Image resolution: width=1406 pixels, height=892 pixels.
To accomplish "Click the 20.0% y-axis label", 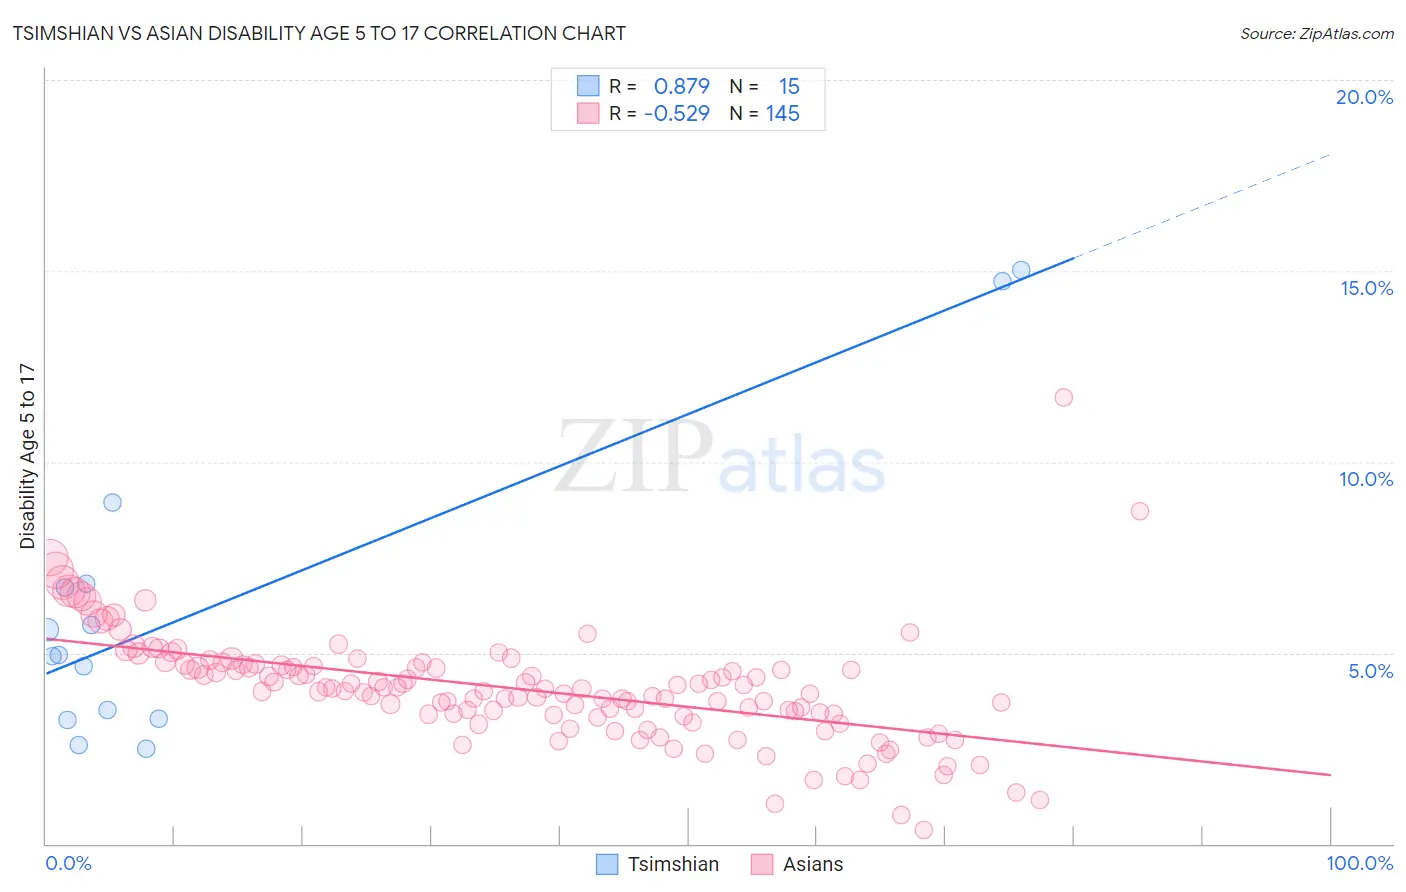I will 1364,97.
